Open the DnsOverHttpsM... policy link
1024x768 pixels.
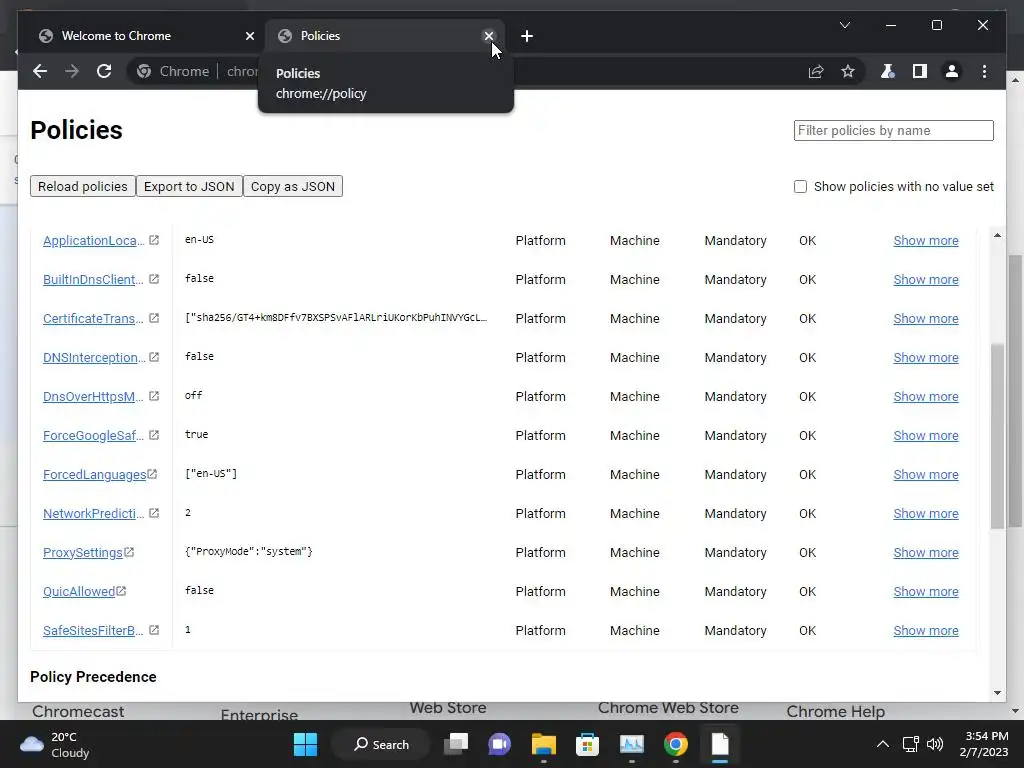pos(93,396)
